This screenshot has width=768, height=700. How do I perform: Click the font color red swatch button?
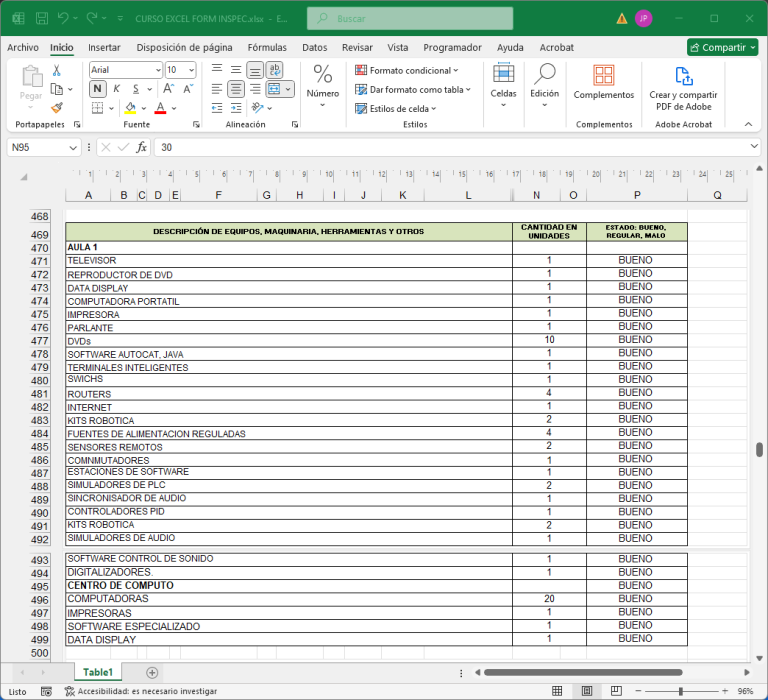(160, 108)
